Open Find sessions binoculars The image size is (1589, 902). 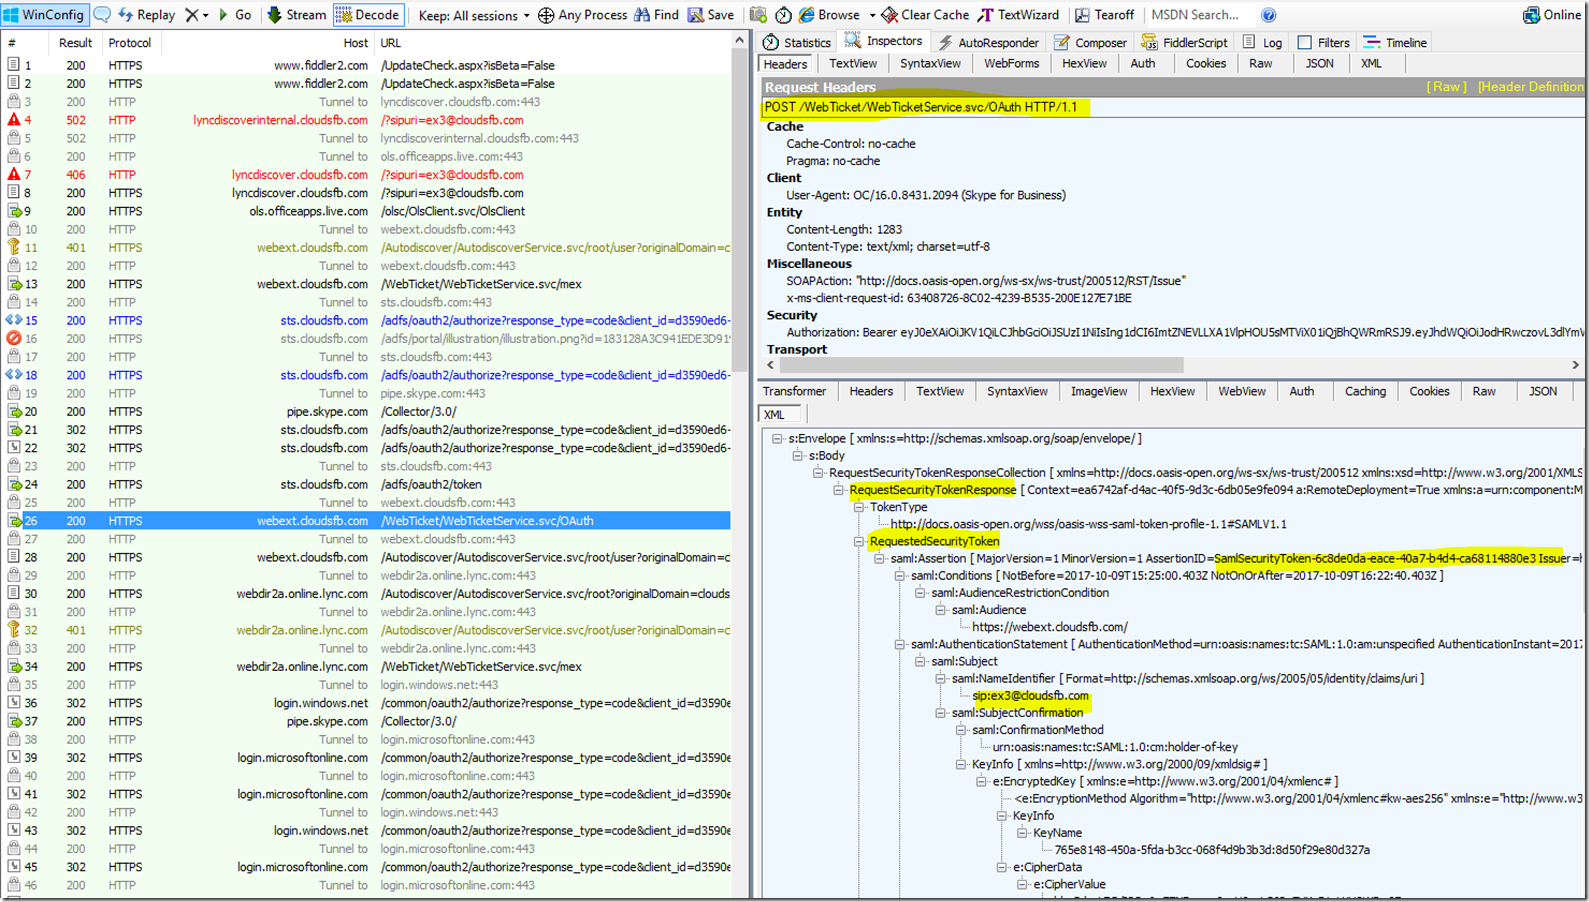pos(656,15)
